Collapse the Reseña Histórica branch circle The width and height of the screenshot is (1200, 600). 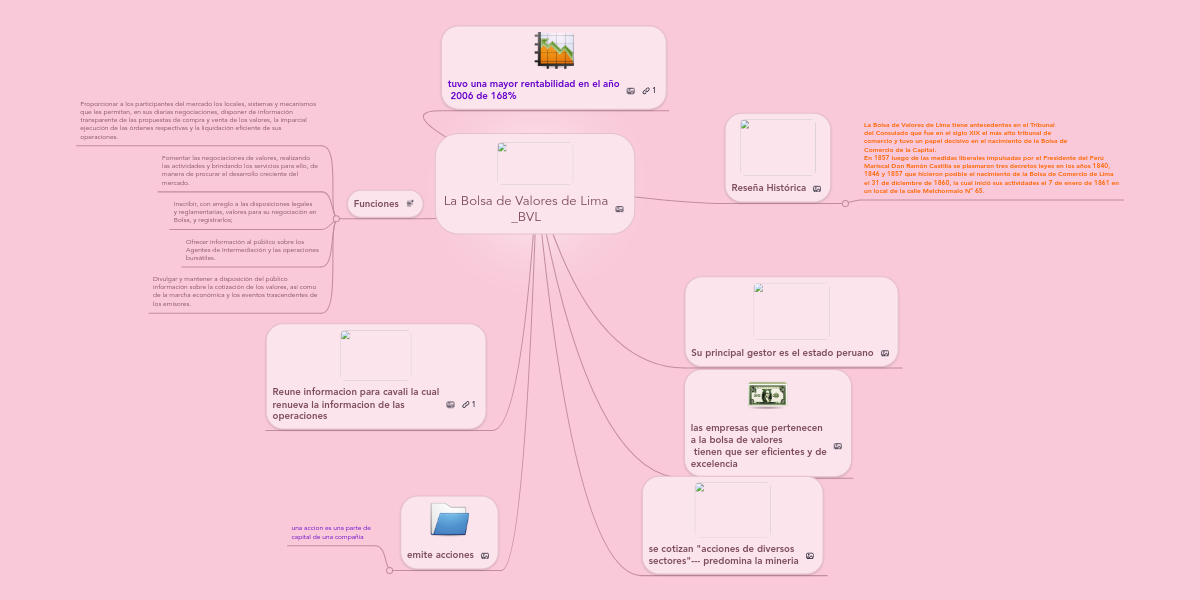coord(845,203)
